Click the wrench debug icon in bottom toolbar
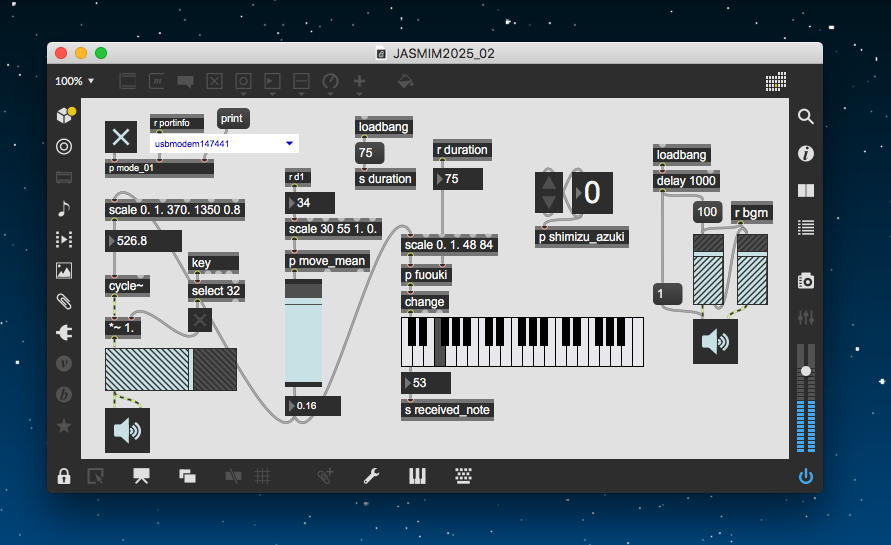891x545 pixels. tap(371, 476)
